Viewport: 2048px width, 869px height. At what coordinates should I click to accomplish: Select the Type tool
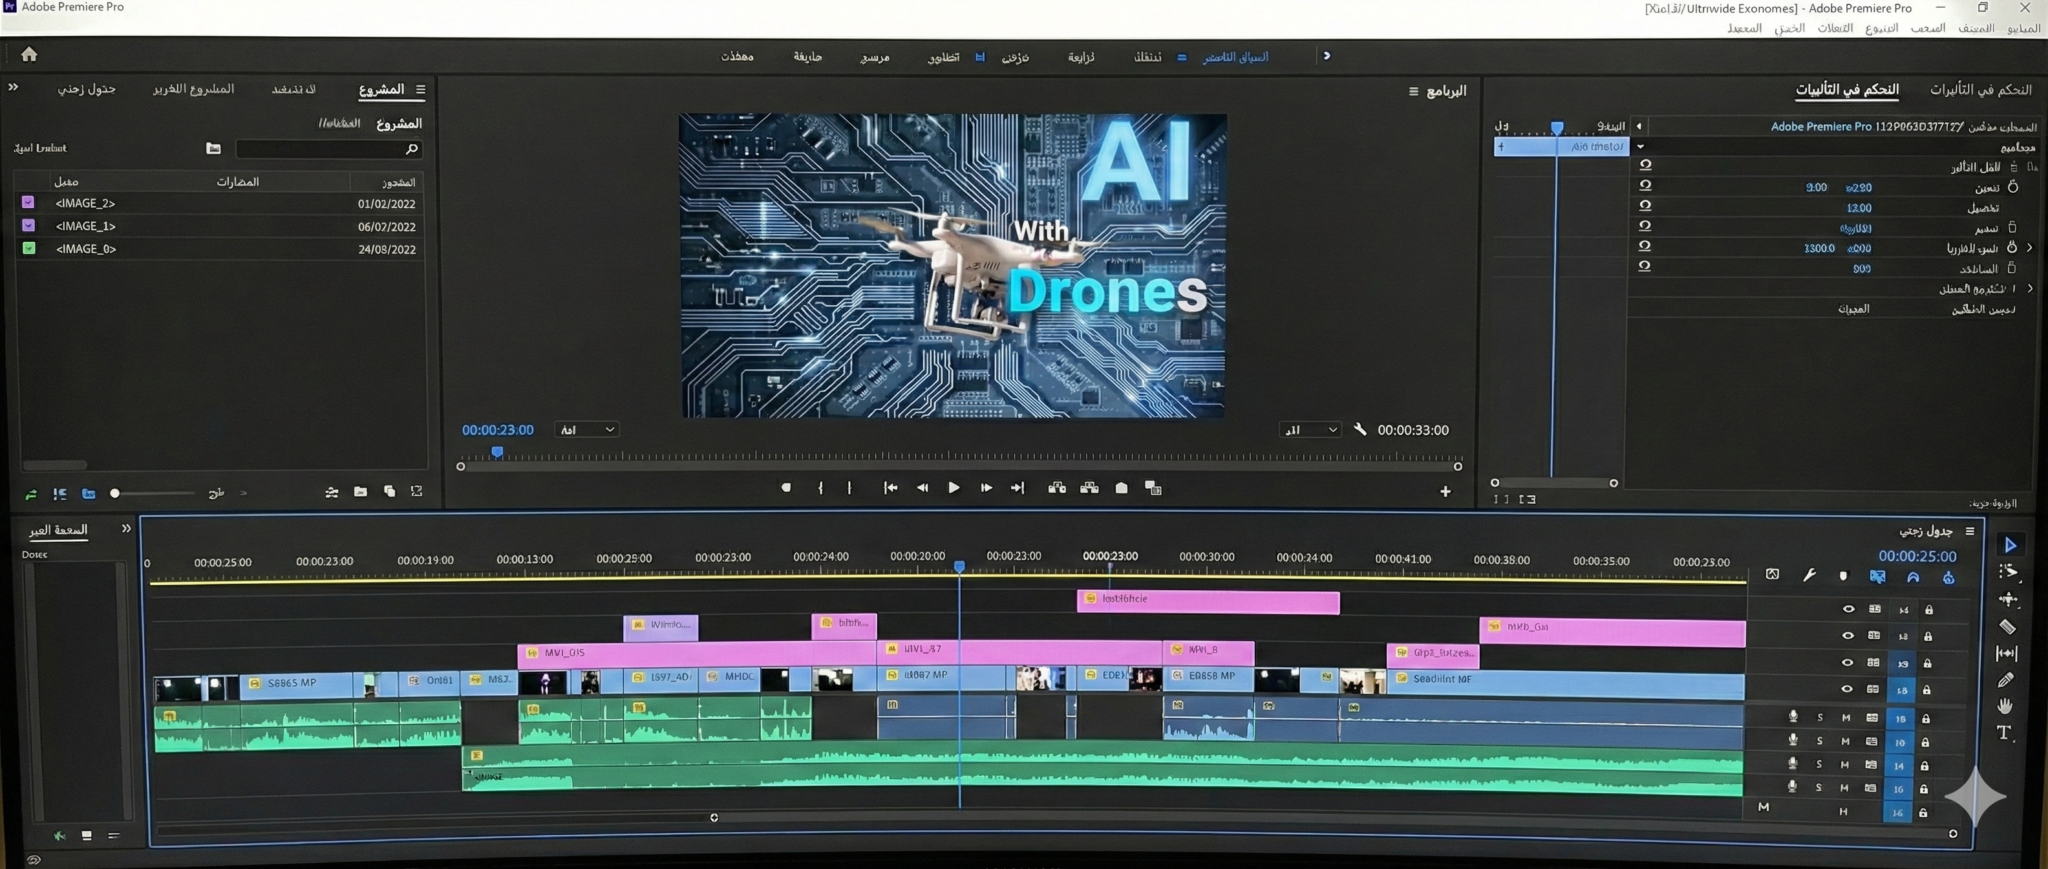pos(2004,733)
